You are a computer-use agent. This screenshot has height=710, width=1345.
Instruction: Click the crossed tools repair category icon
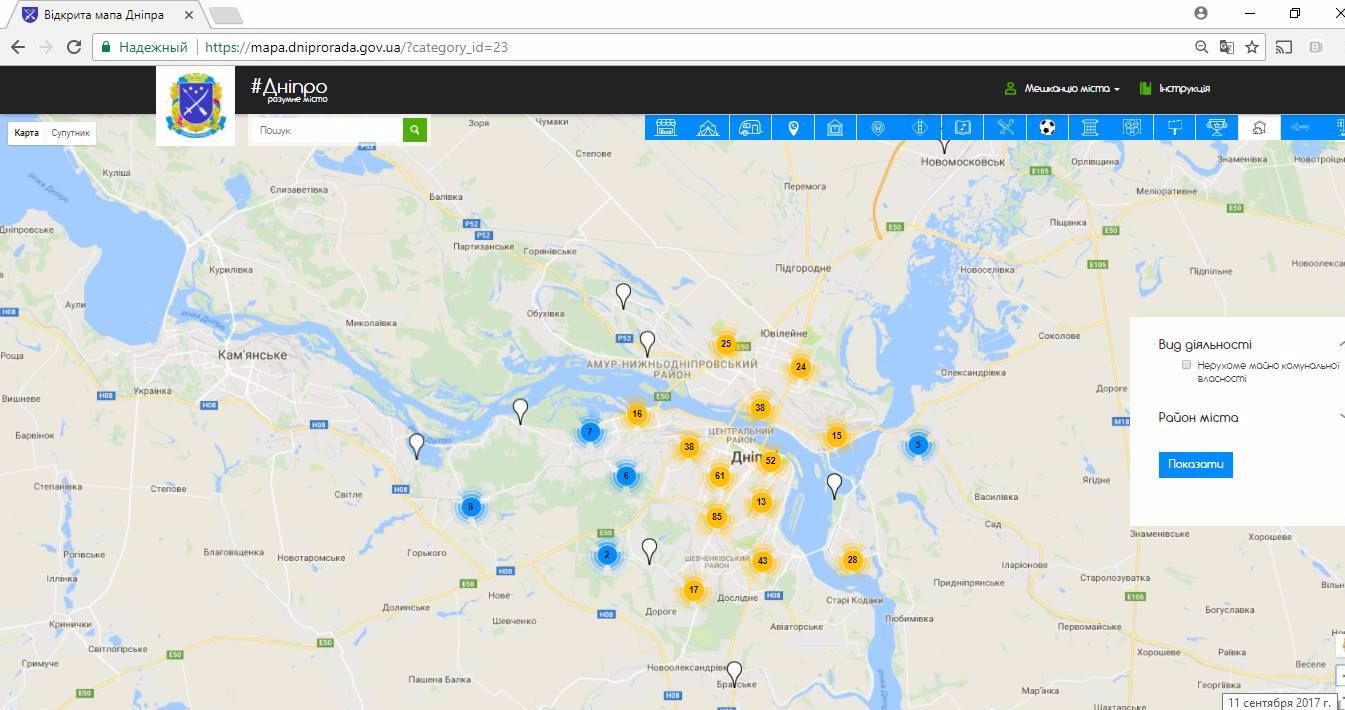pyautogui.click(x=1005, y=127)
